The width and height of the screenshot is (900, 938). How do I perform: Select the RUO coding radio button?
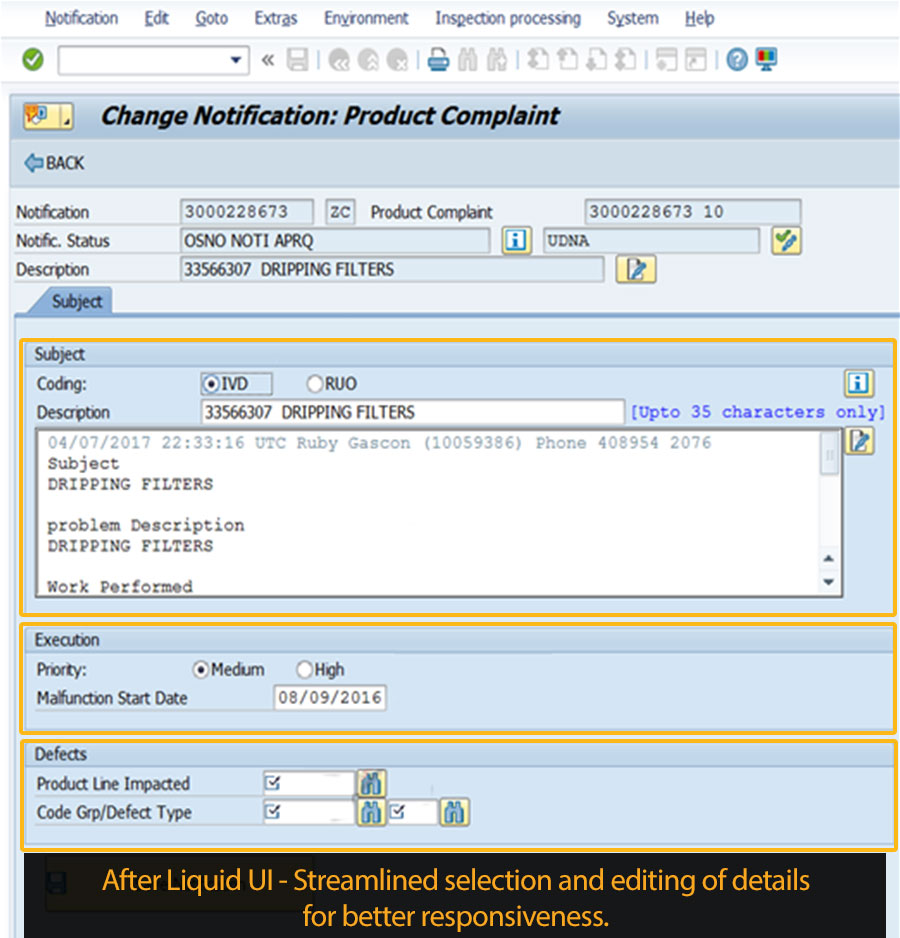coord(315,384)
